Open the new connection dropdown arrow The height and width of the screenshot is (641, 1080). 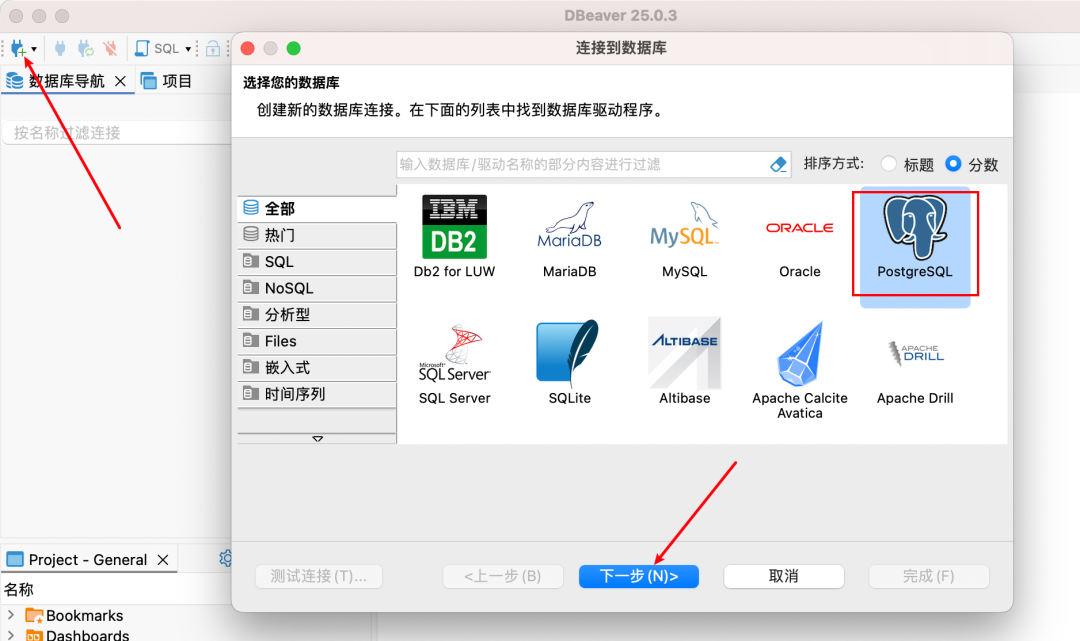coord(33,48)
